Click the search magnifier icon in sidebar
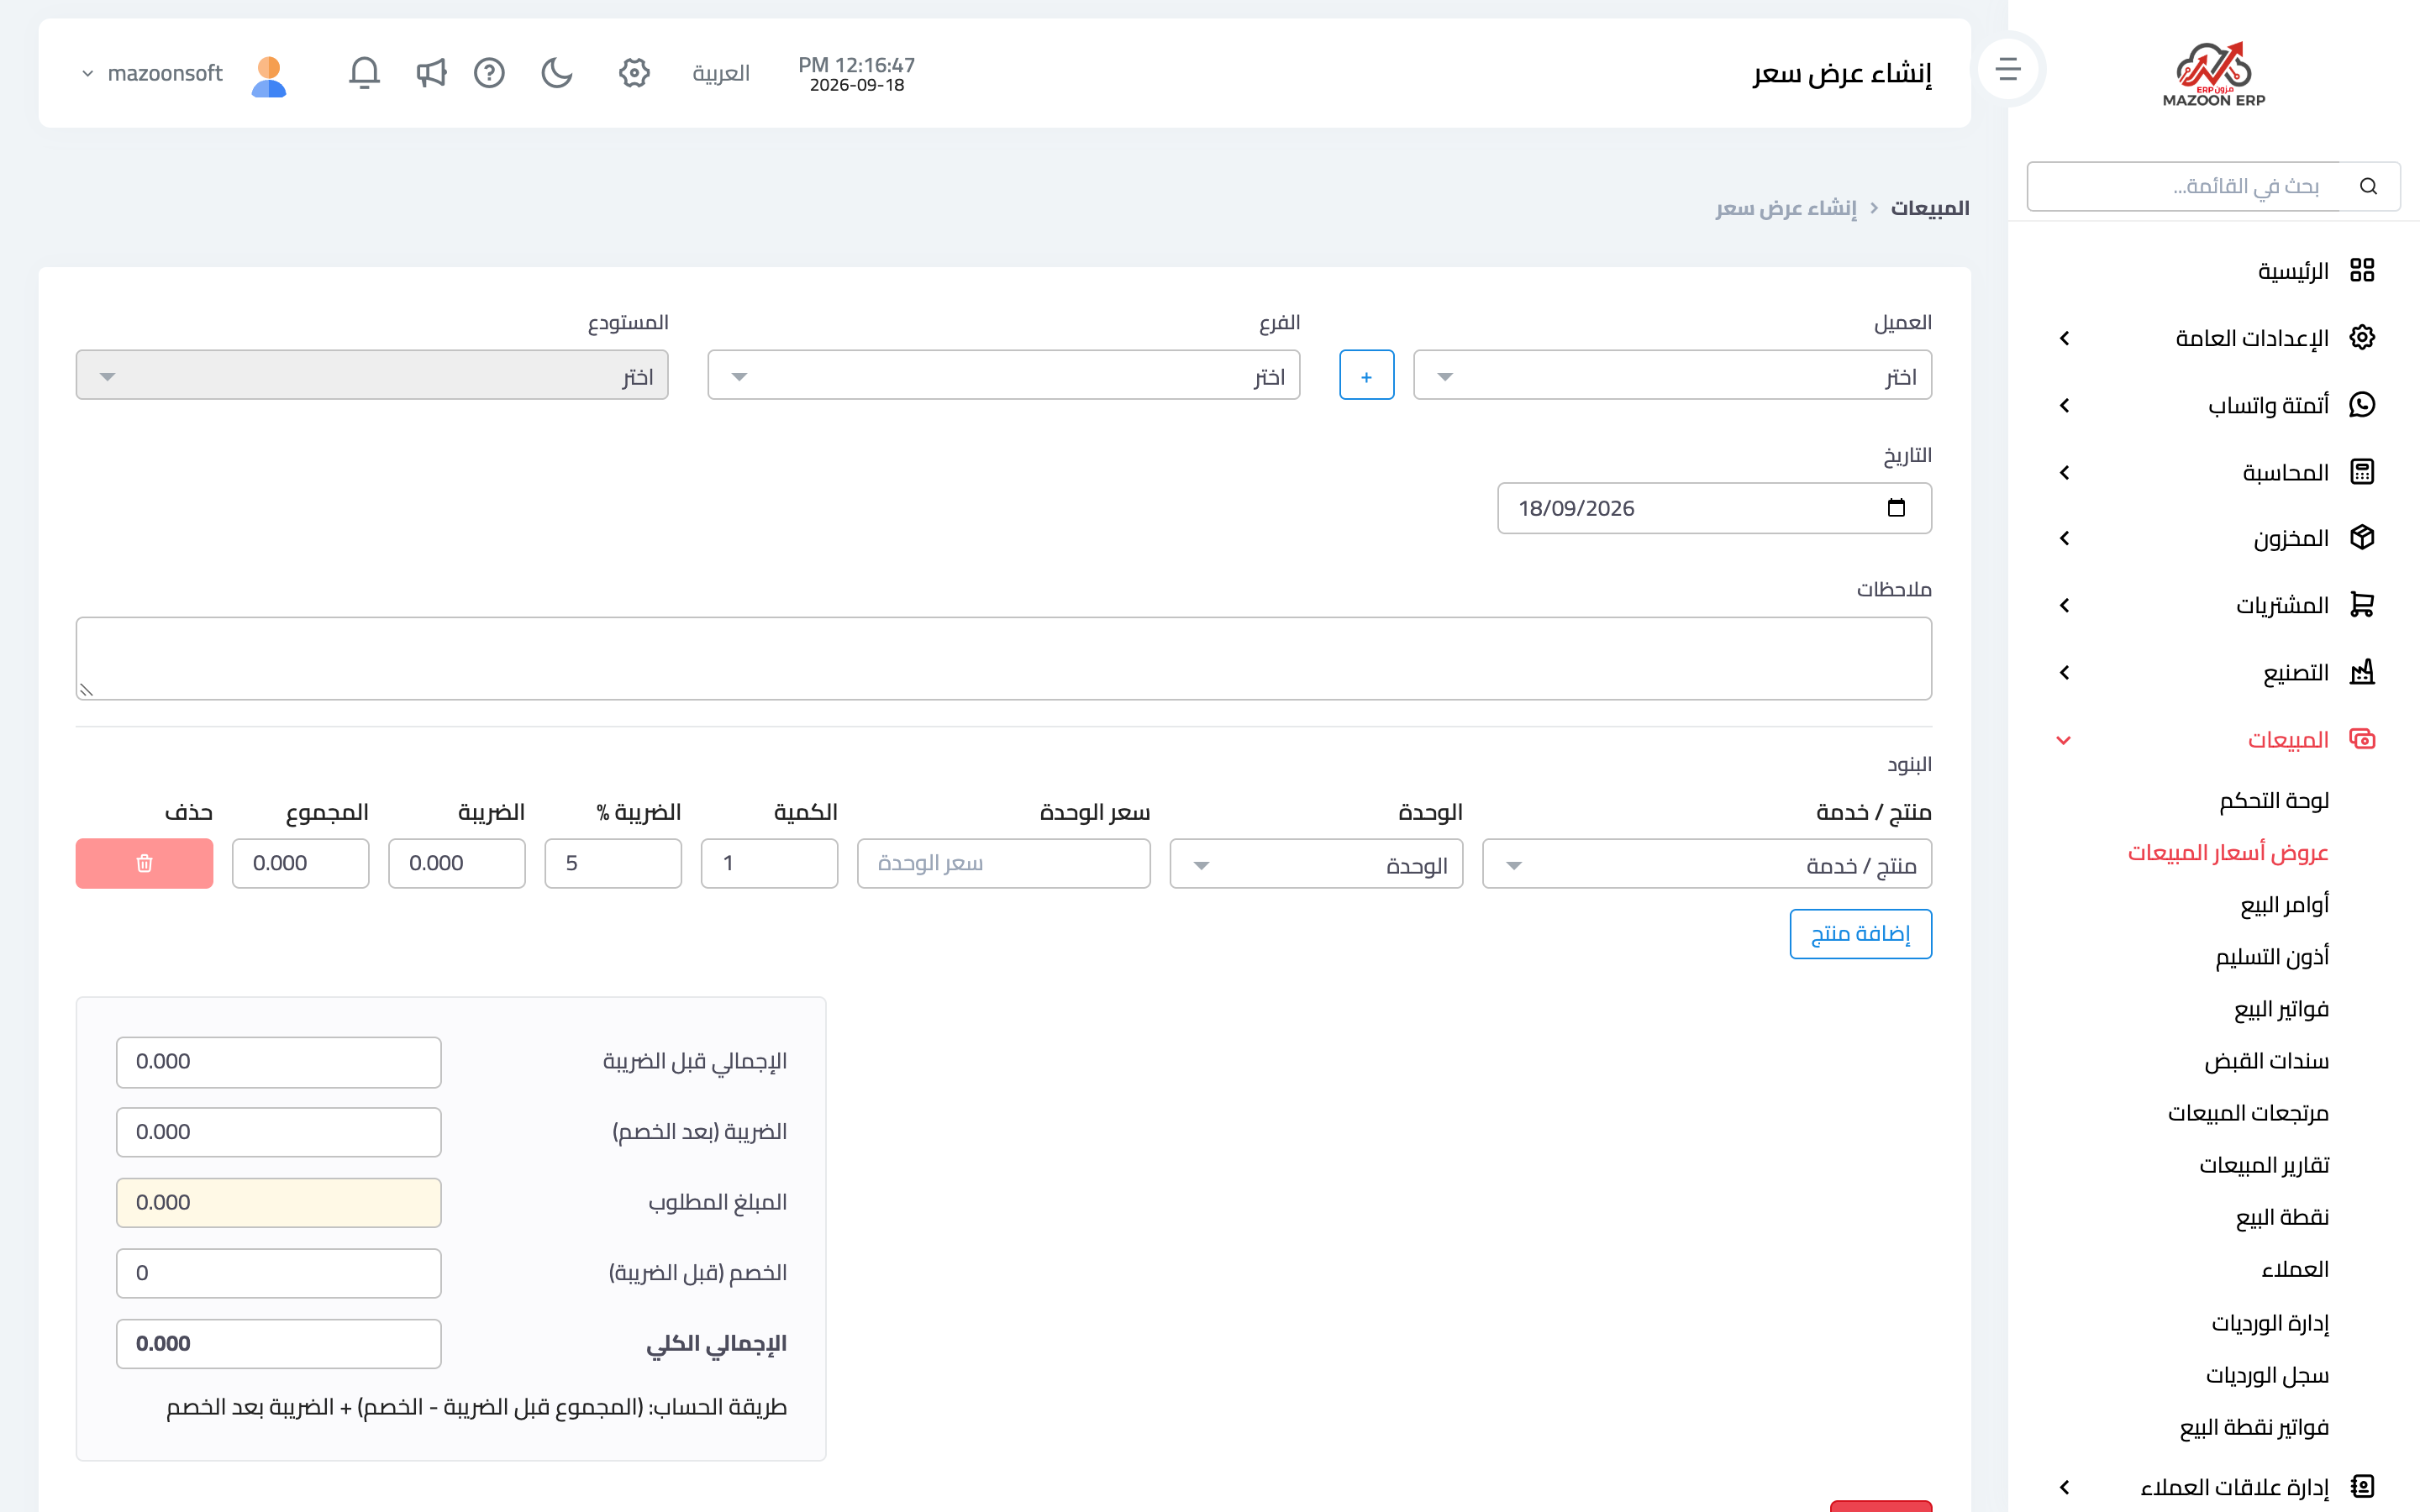The image size is (2420, 1512). [x=2368, y=186]
